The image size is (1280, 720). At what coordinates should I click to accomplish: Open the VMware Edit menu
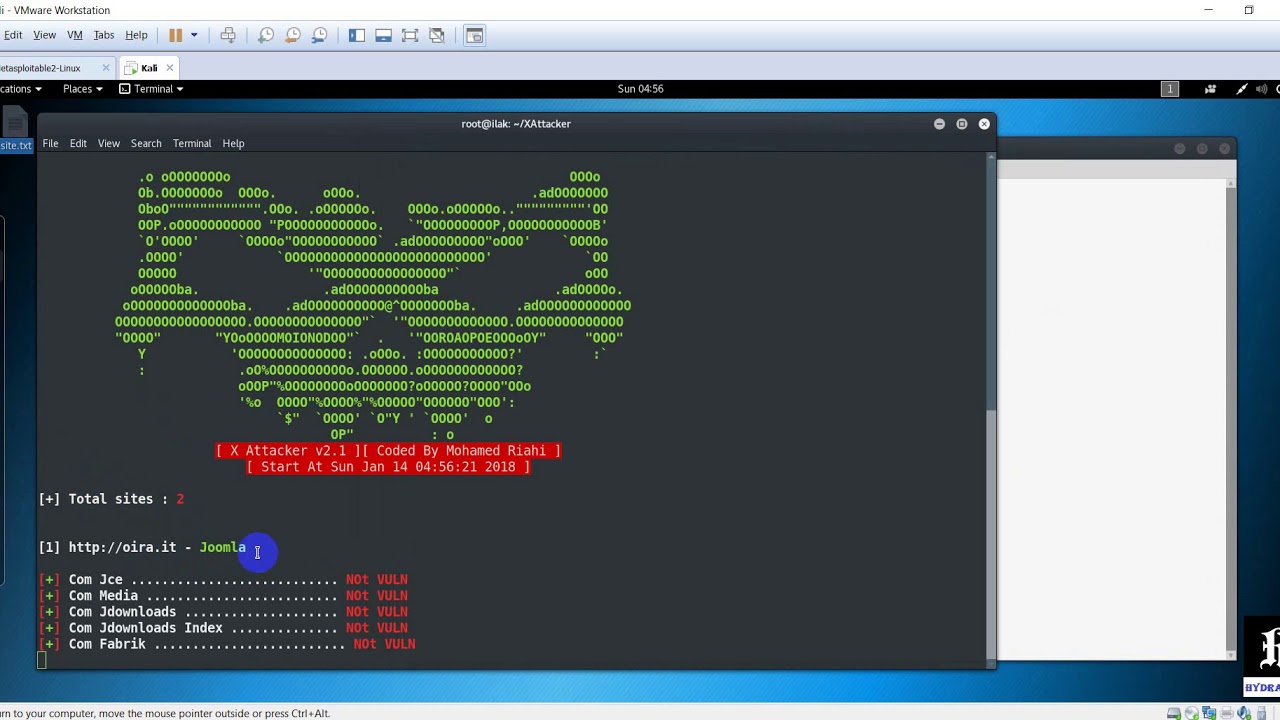(12, 35)
